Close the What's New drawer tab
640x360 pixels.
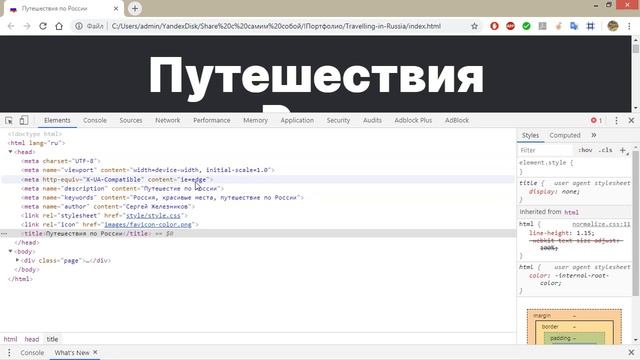(x=95, y=352)
